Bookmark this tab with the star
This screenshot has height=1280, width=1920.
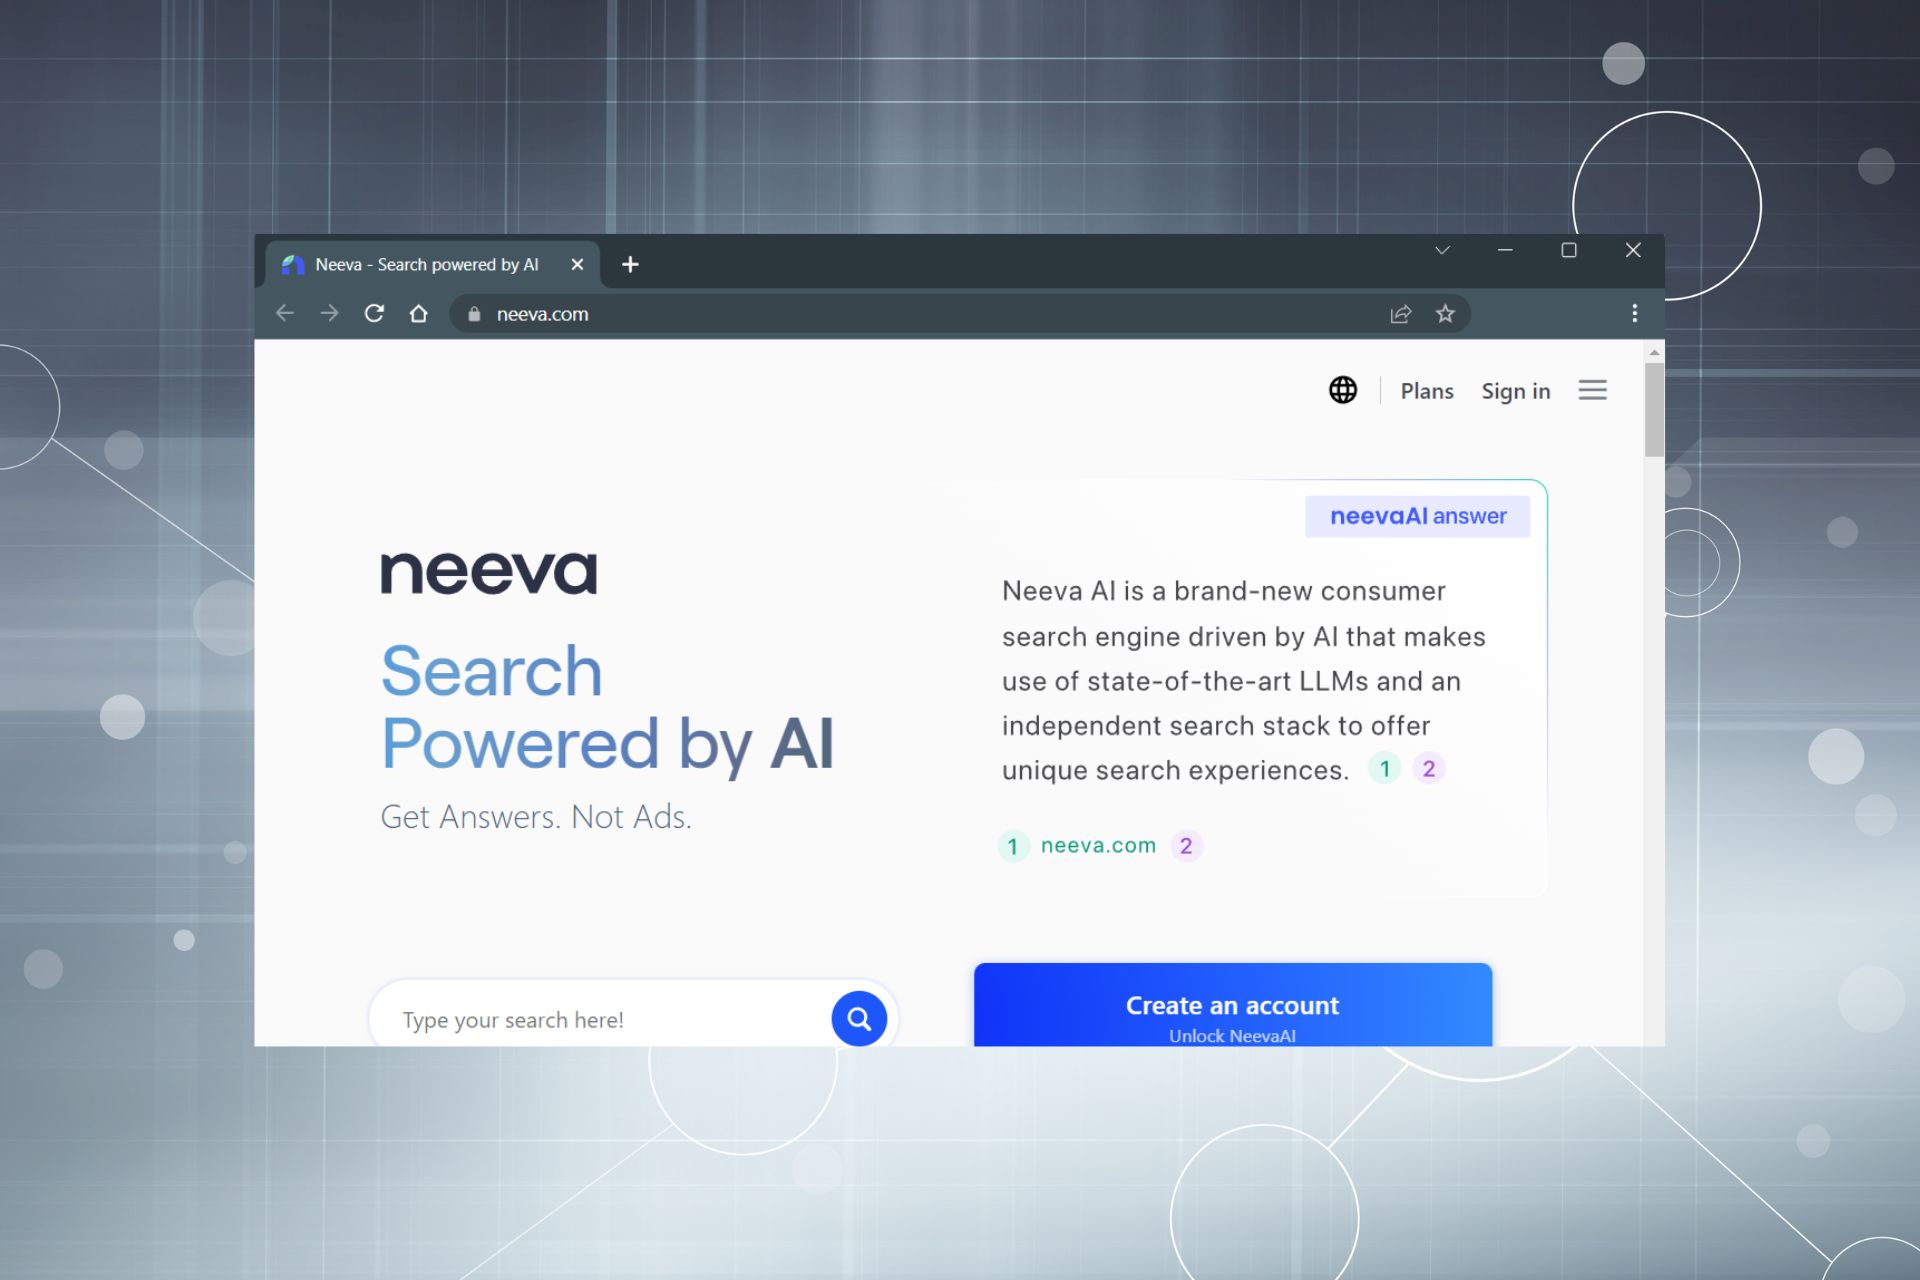(1445, 314)
